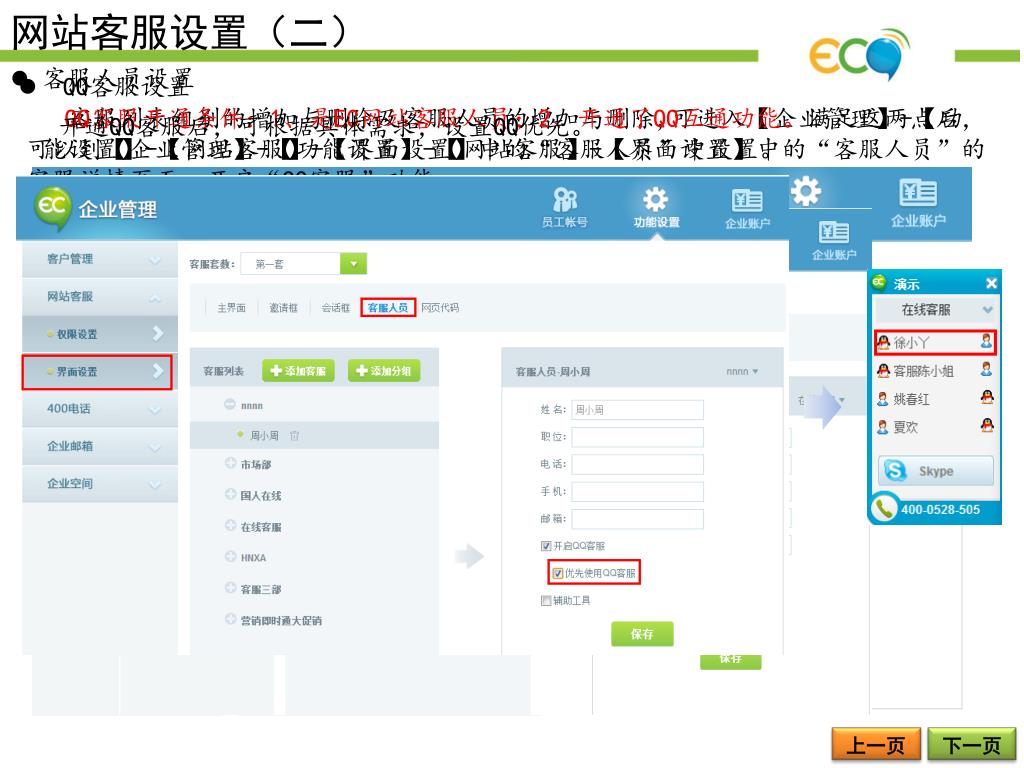The height and width of the screenshot is (768, 1024).
Task: Enable the 辅助工具 checkbox
Action: [x=546, y=601]
